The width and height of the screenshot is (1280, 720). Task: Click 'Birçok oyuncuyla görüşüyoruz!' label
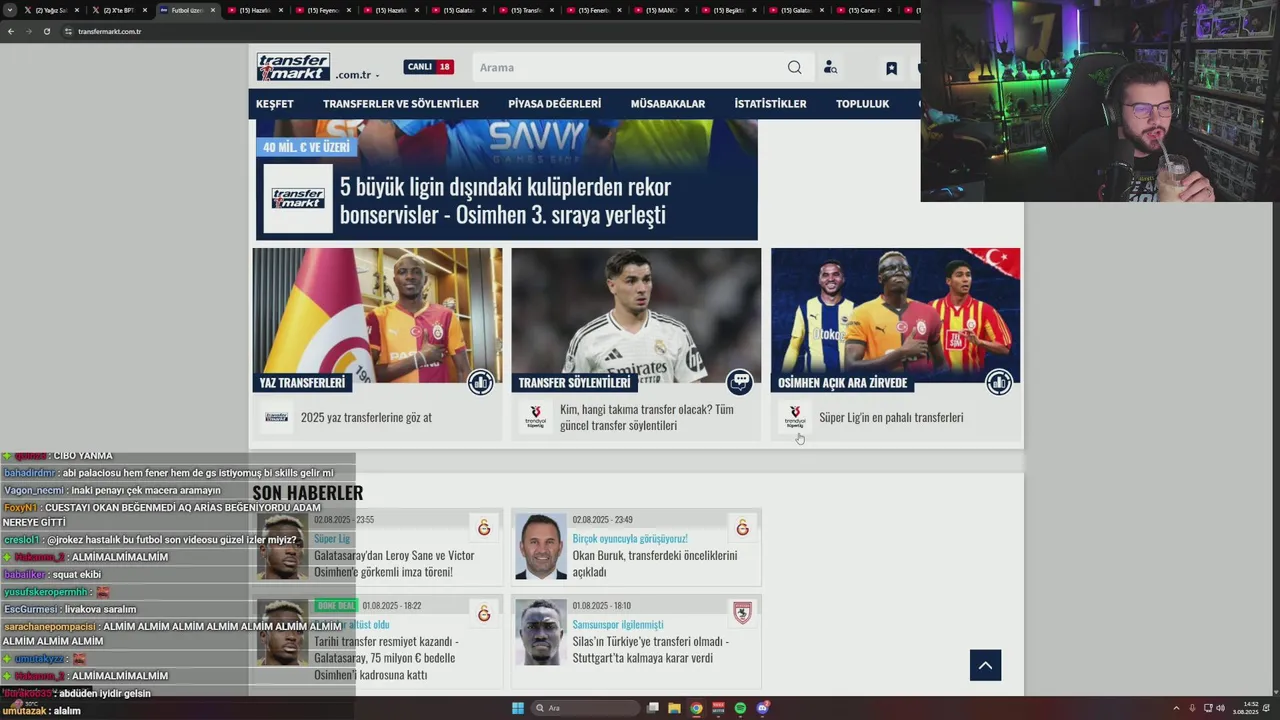[630, 538]
